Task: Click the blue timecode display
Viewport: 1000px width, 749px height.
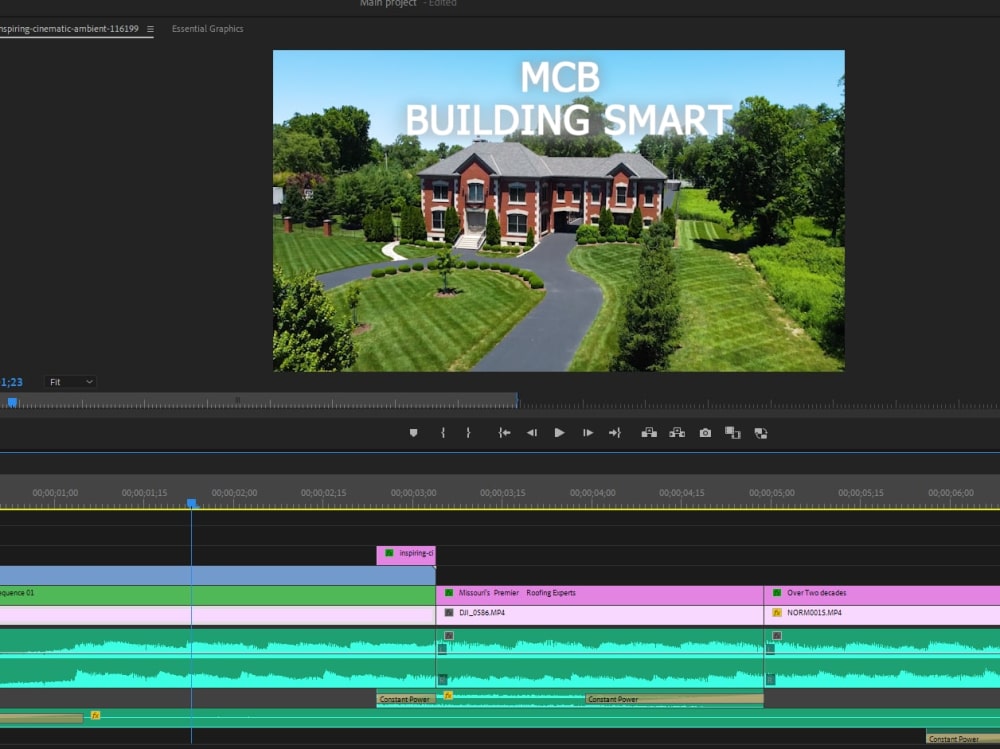Action: (x=11, y=382)
